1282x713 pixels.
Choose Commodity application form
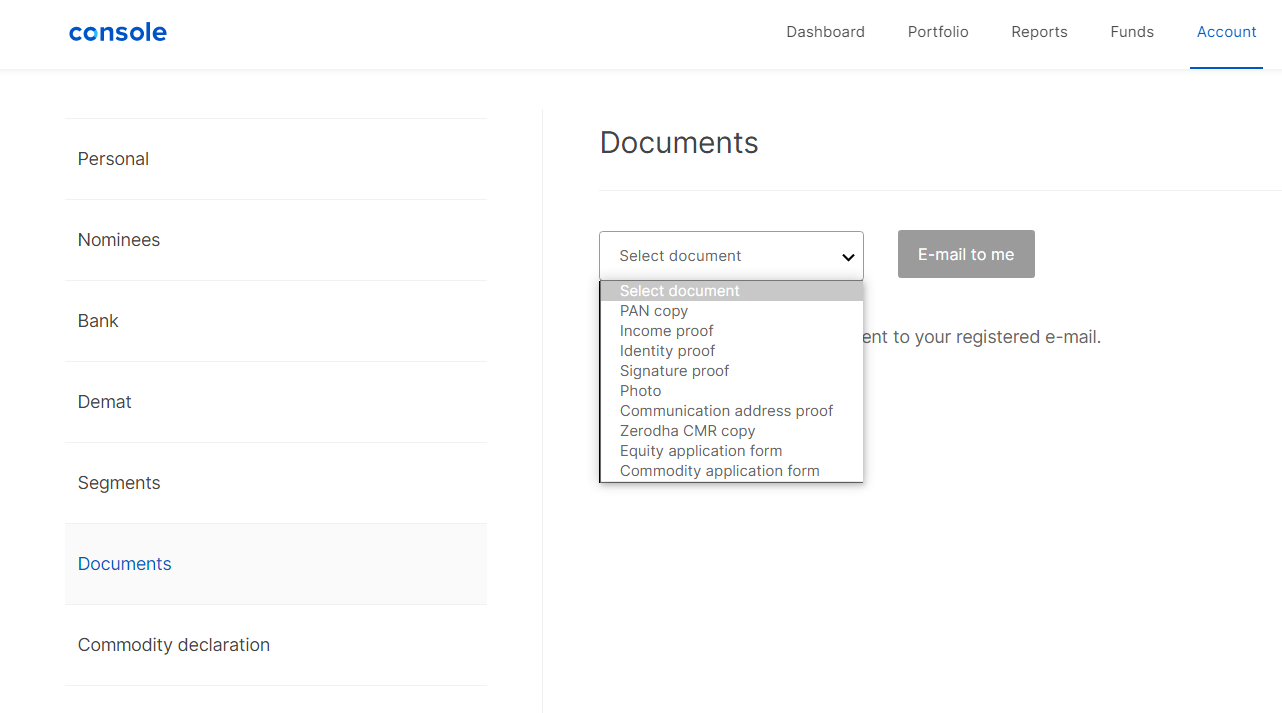719,471
